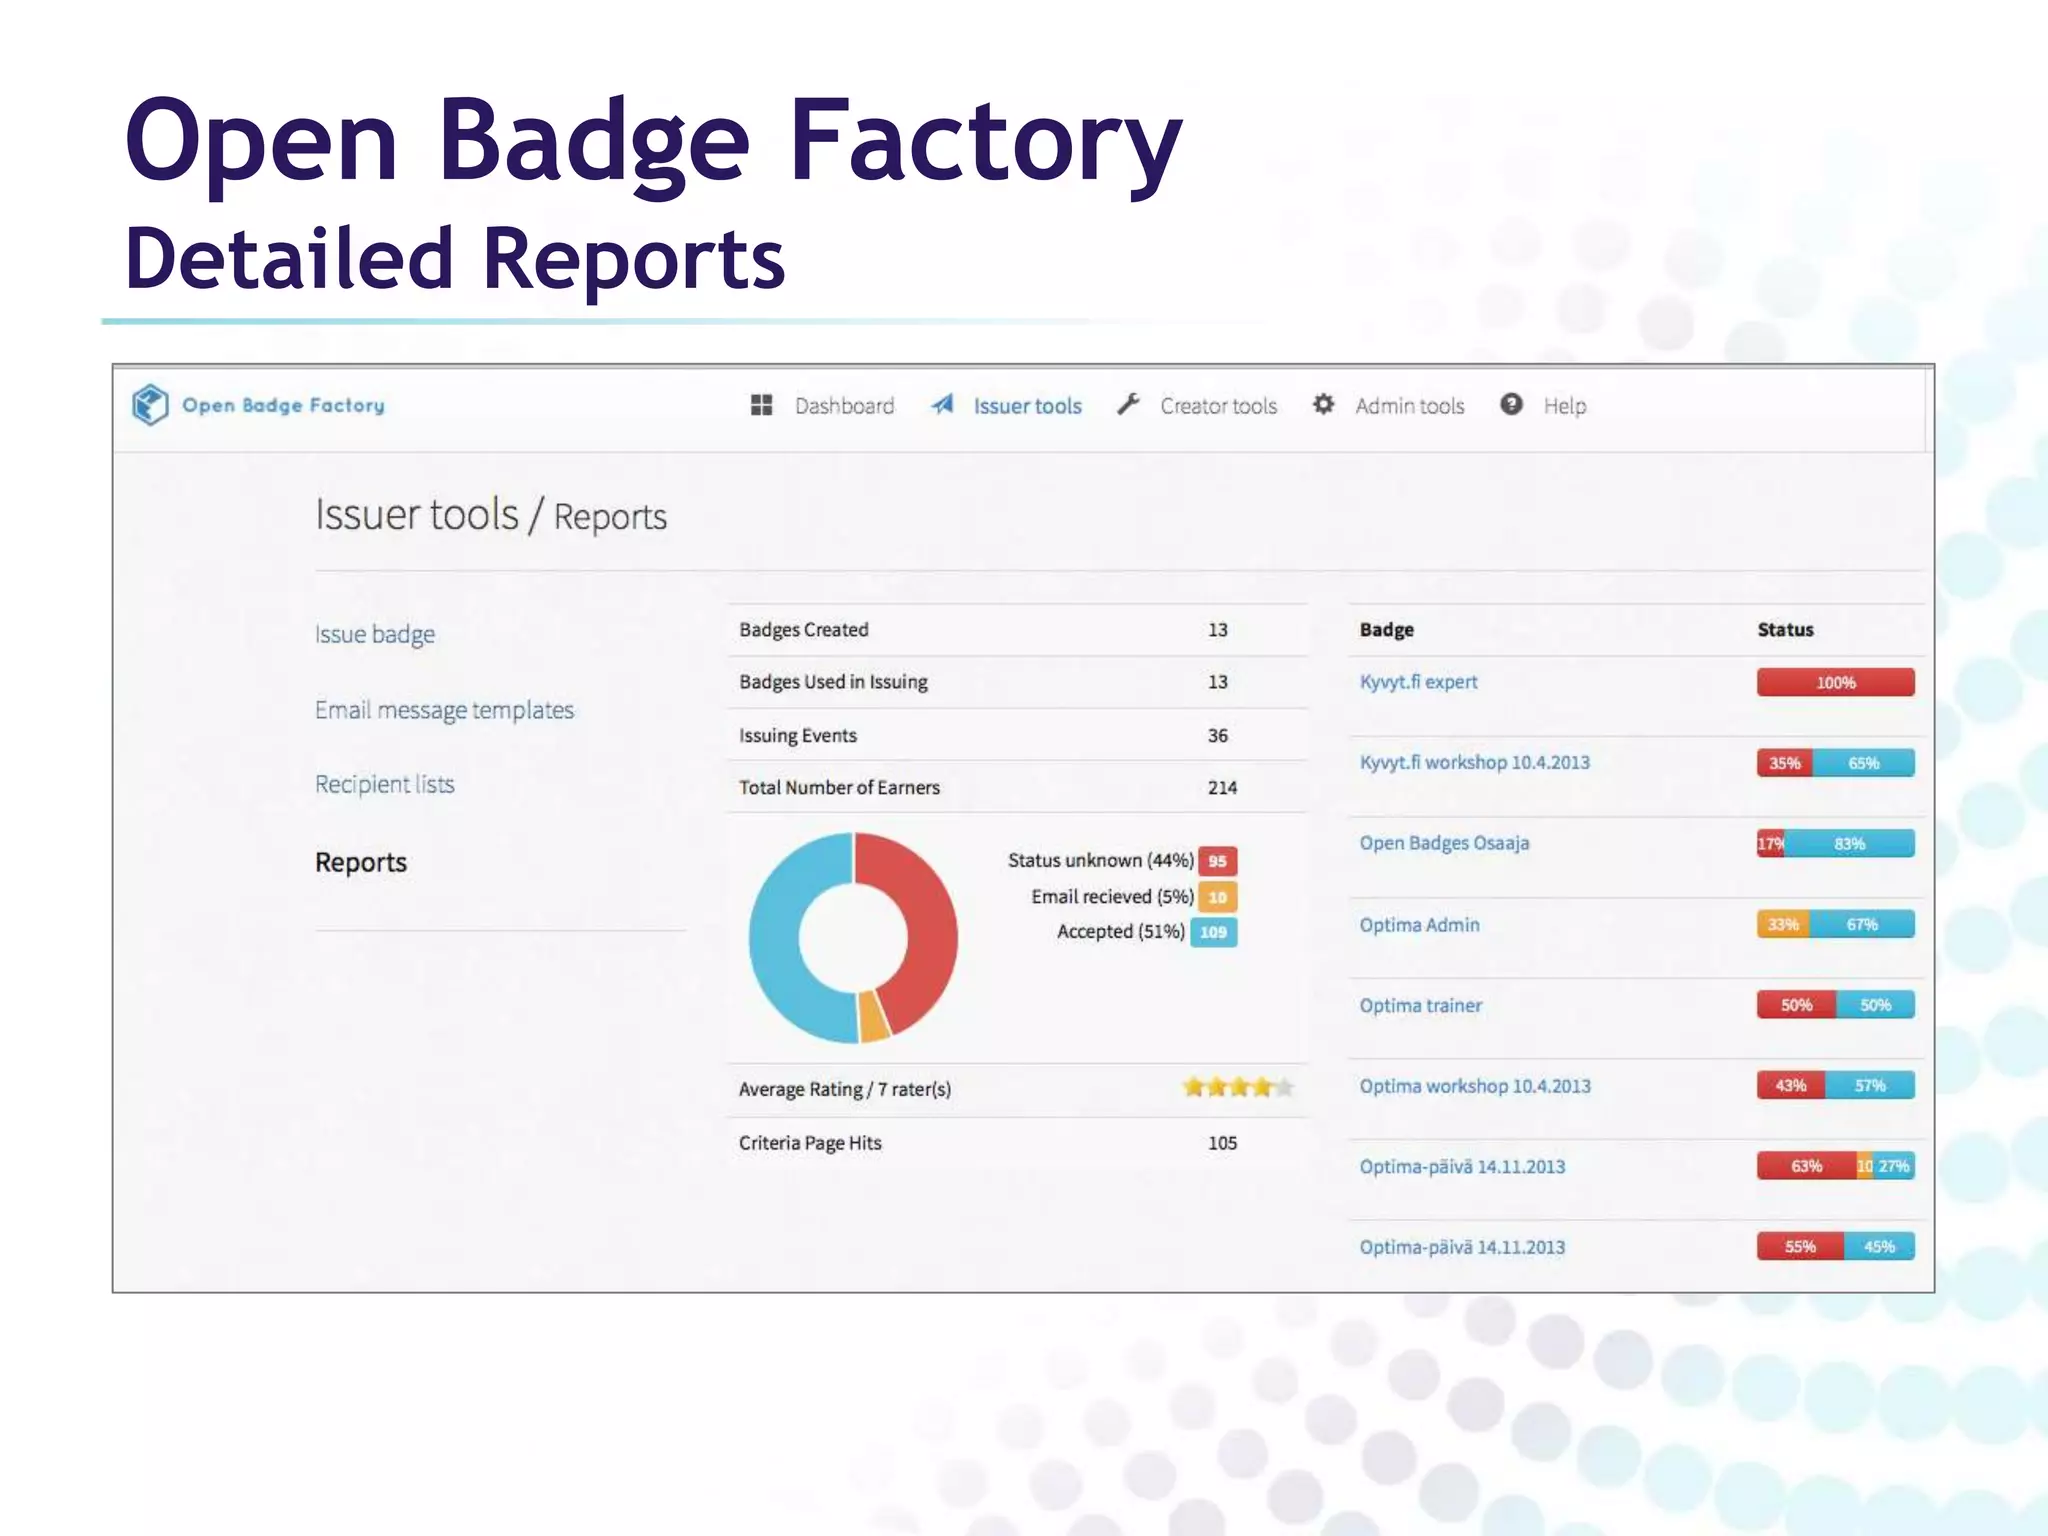Click the Help question mark icon
Image resolution: width=2048 pixels, height=1536 pixels.
pos(1511,404)
